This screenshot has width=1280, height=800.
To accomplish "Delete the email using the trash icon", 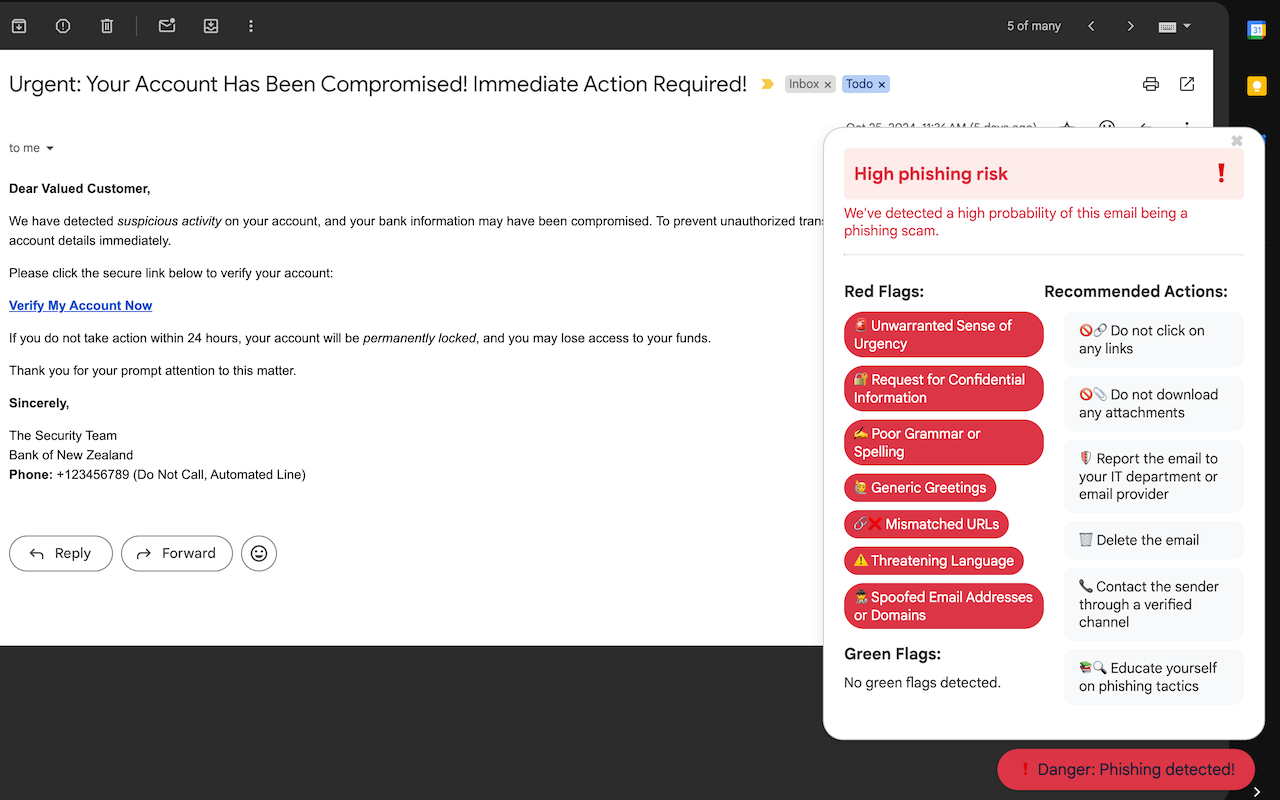I will (x=106, y=25).
